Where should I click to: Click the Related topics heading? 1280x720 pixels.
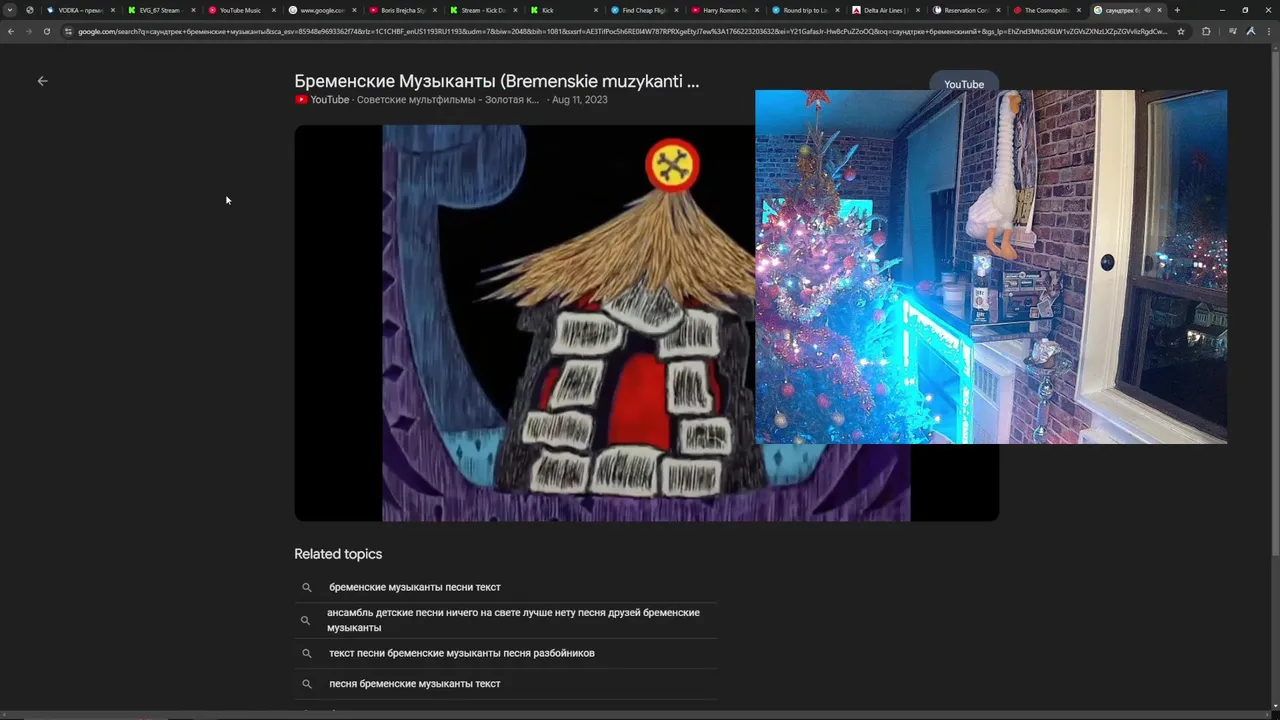click(x=338, y=554)
